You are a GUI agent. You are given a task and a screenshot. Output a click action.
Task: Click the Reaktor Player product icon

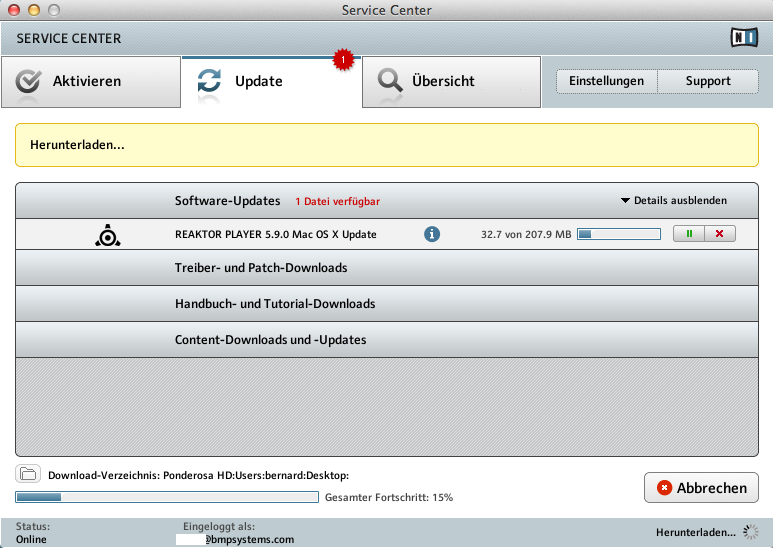[107, 235]
